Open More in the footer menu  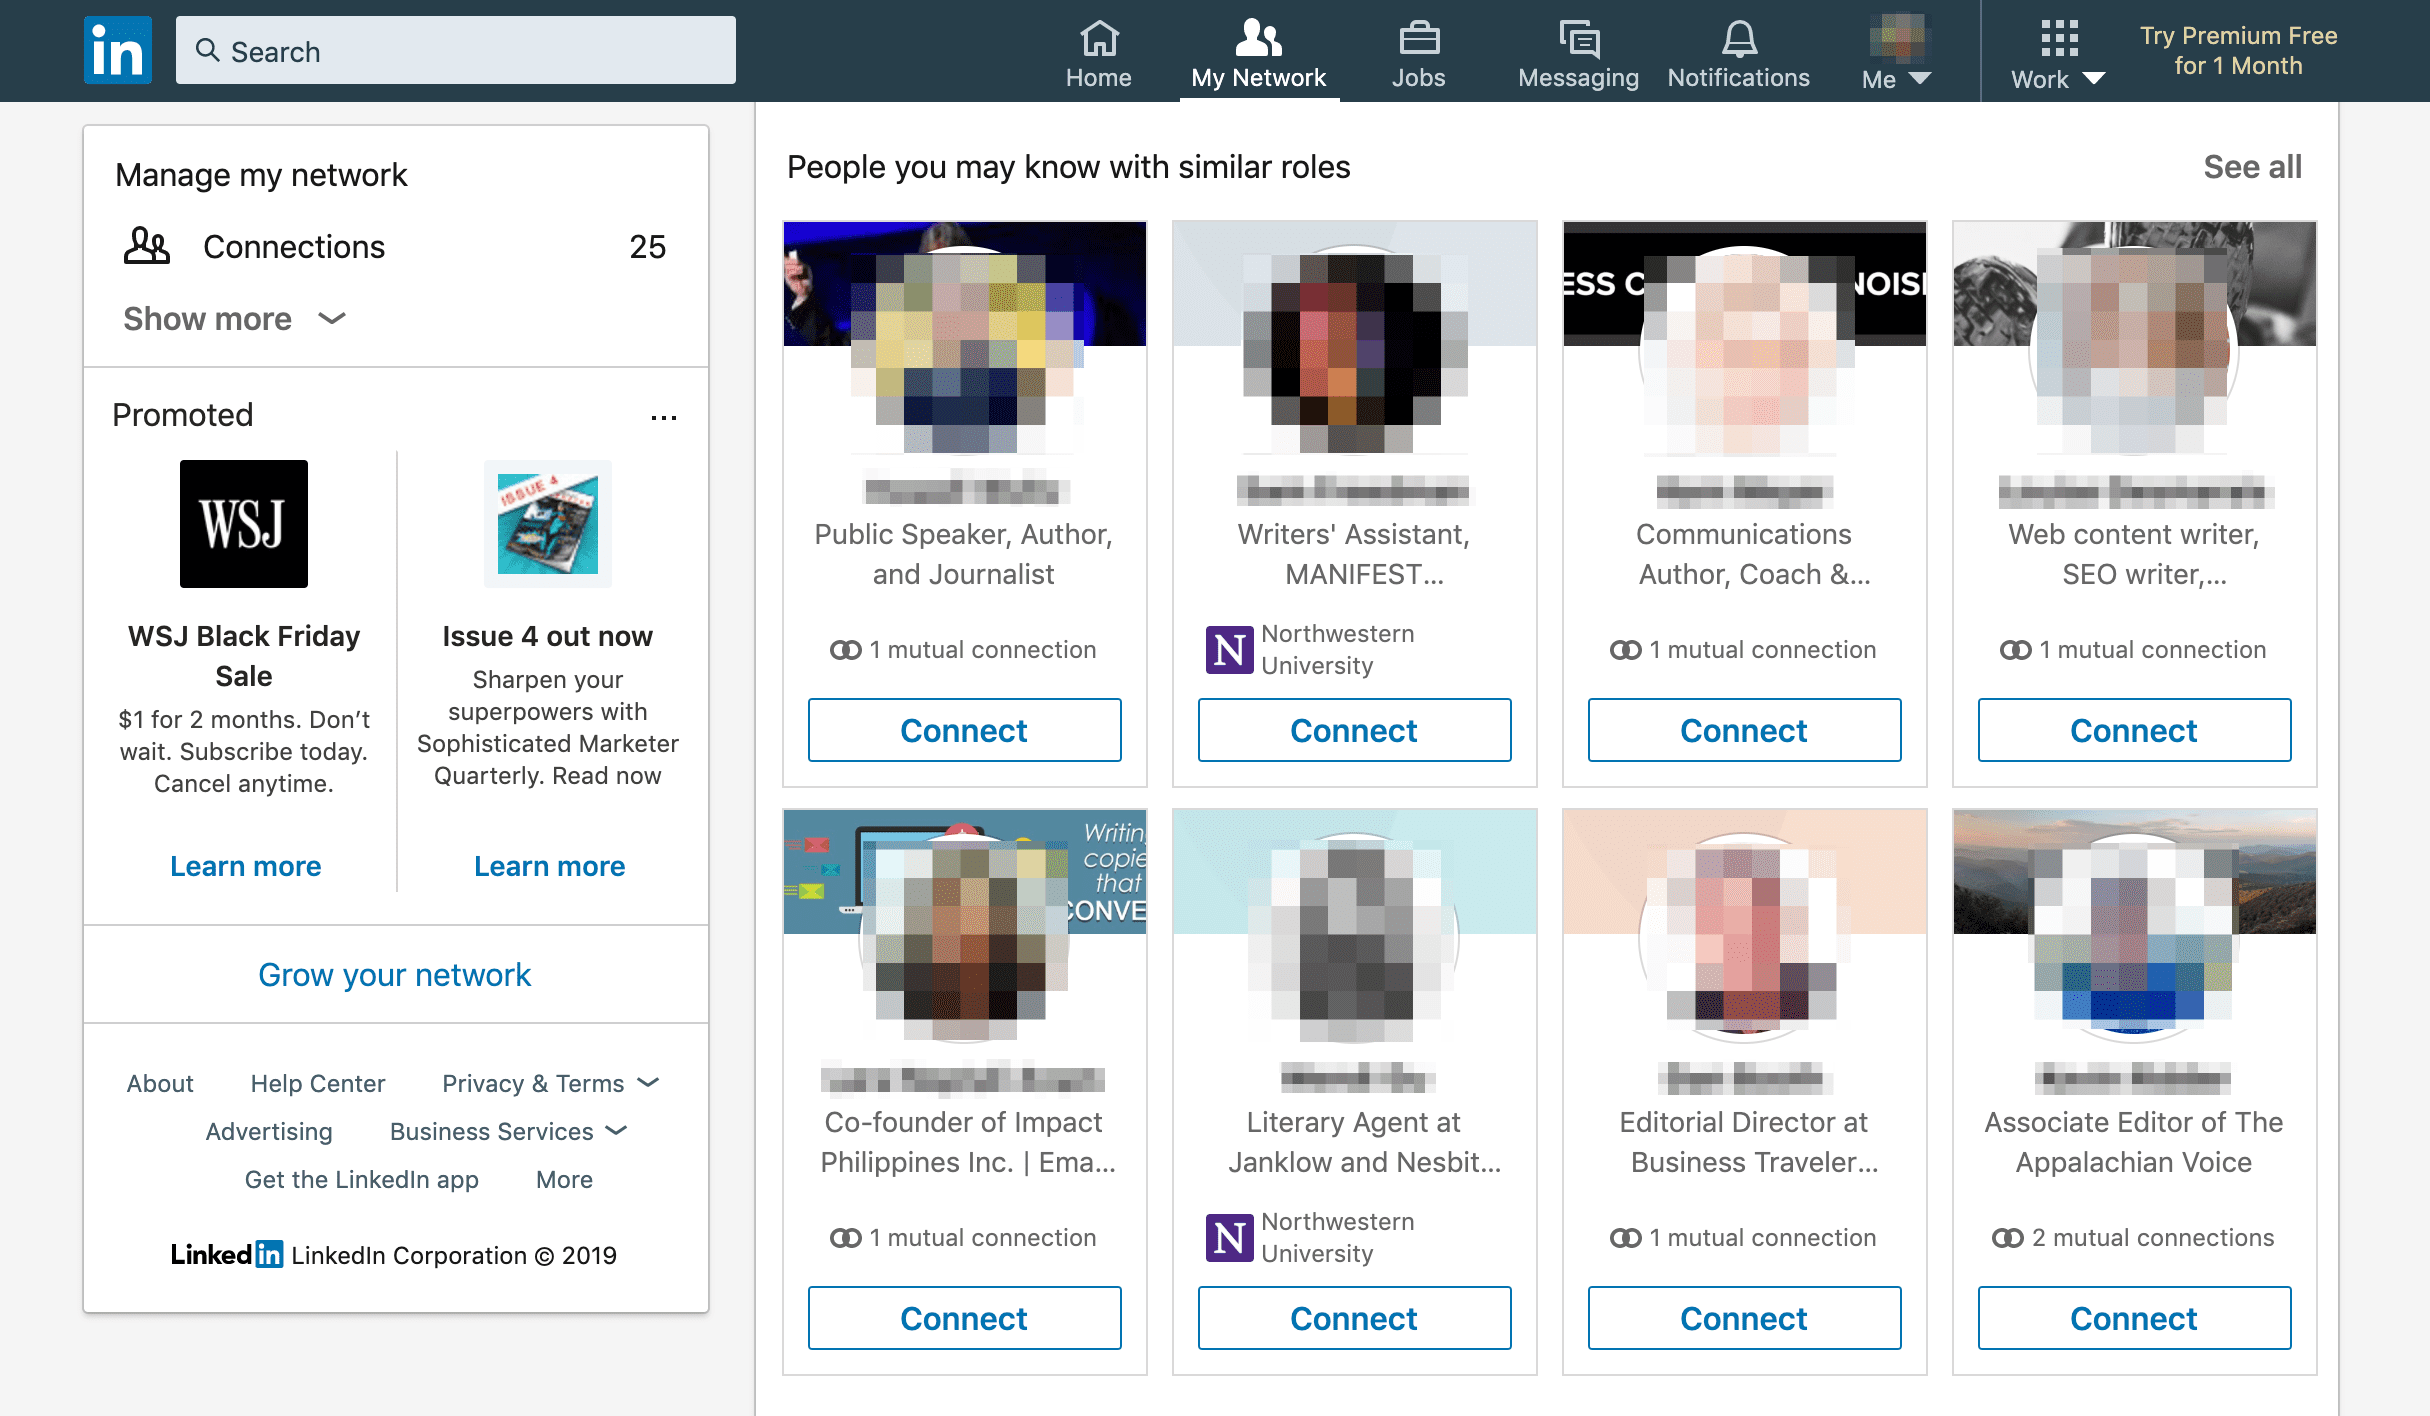tap(563, 1180)
